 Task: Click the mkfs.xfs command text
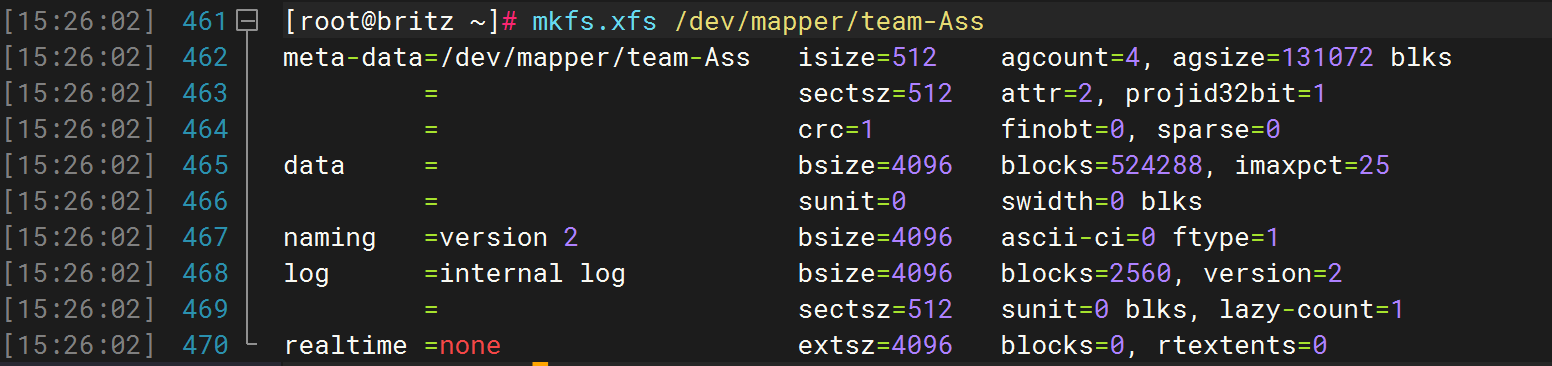coord(594,21)
